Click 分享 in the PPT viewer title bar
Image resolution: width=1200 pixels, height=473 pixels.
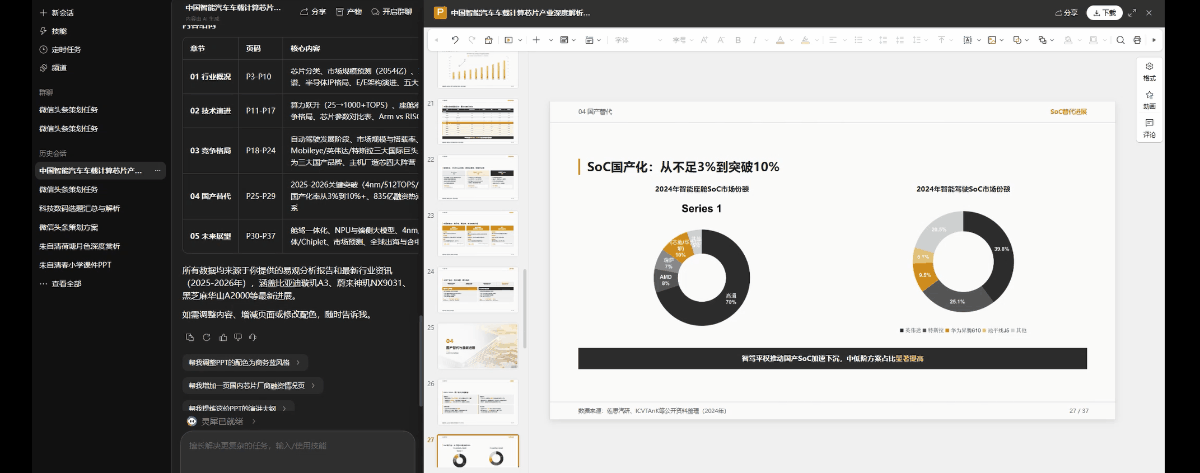pos(1068,13)
